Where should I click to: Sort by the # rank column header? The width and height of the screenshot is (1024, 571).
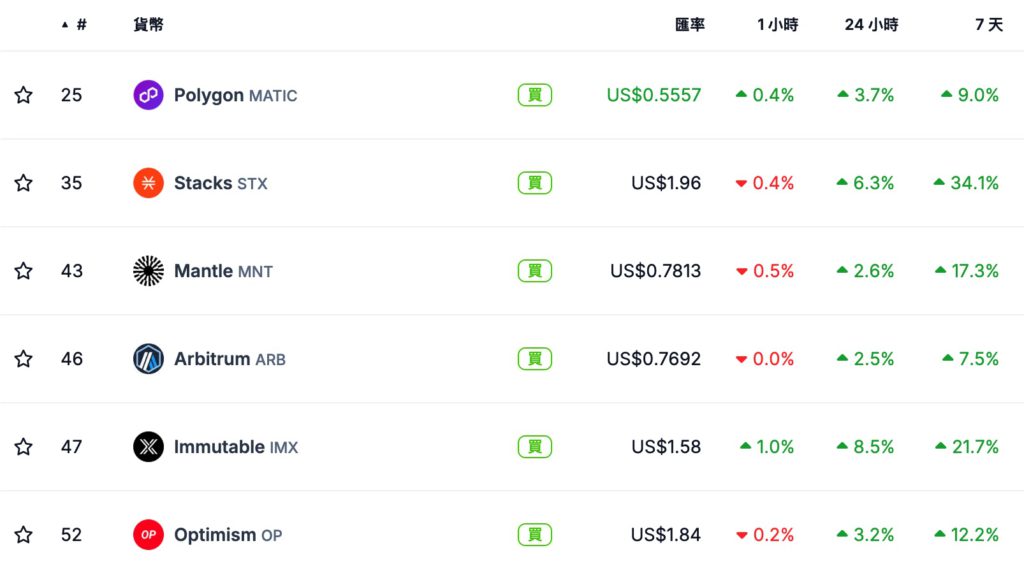[80, 24]
